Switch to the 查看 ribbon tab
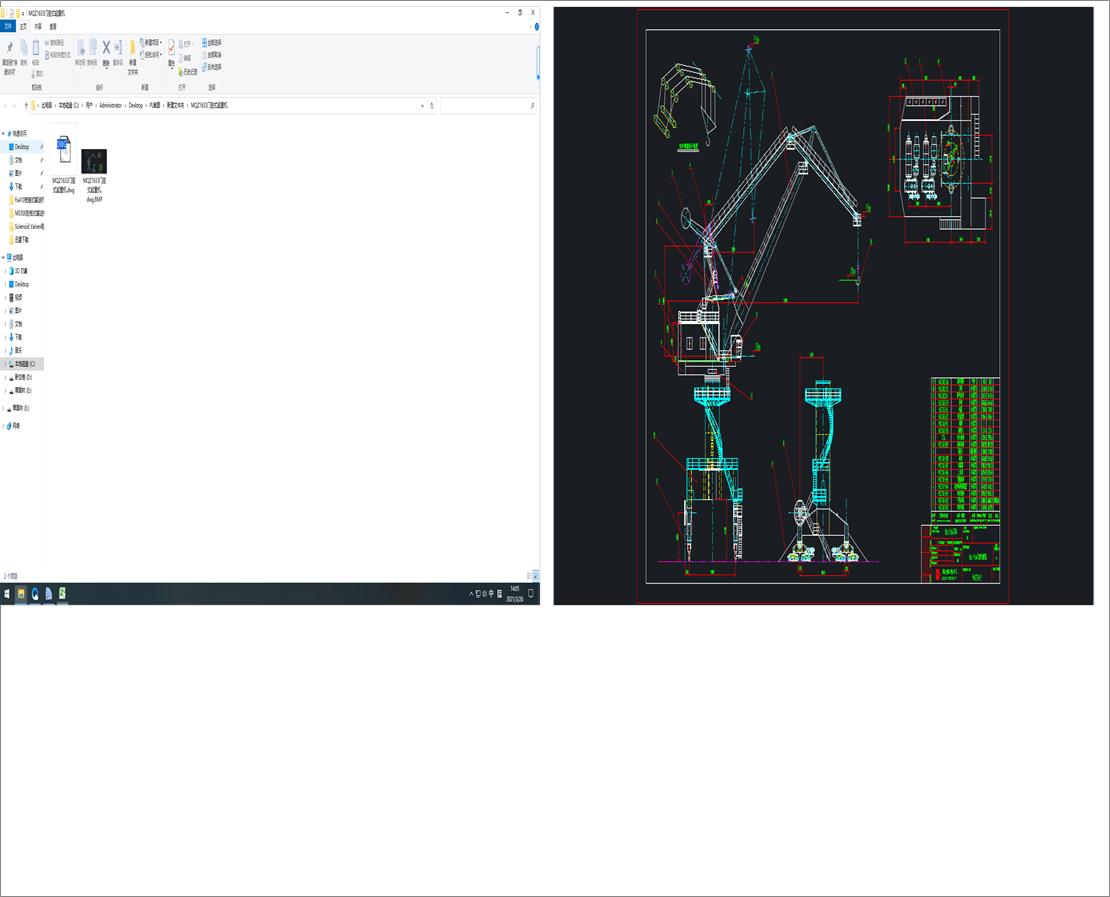1110x897 pixels. 52,26
